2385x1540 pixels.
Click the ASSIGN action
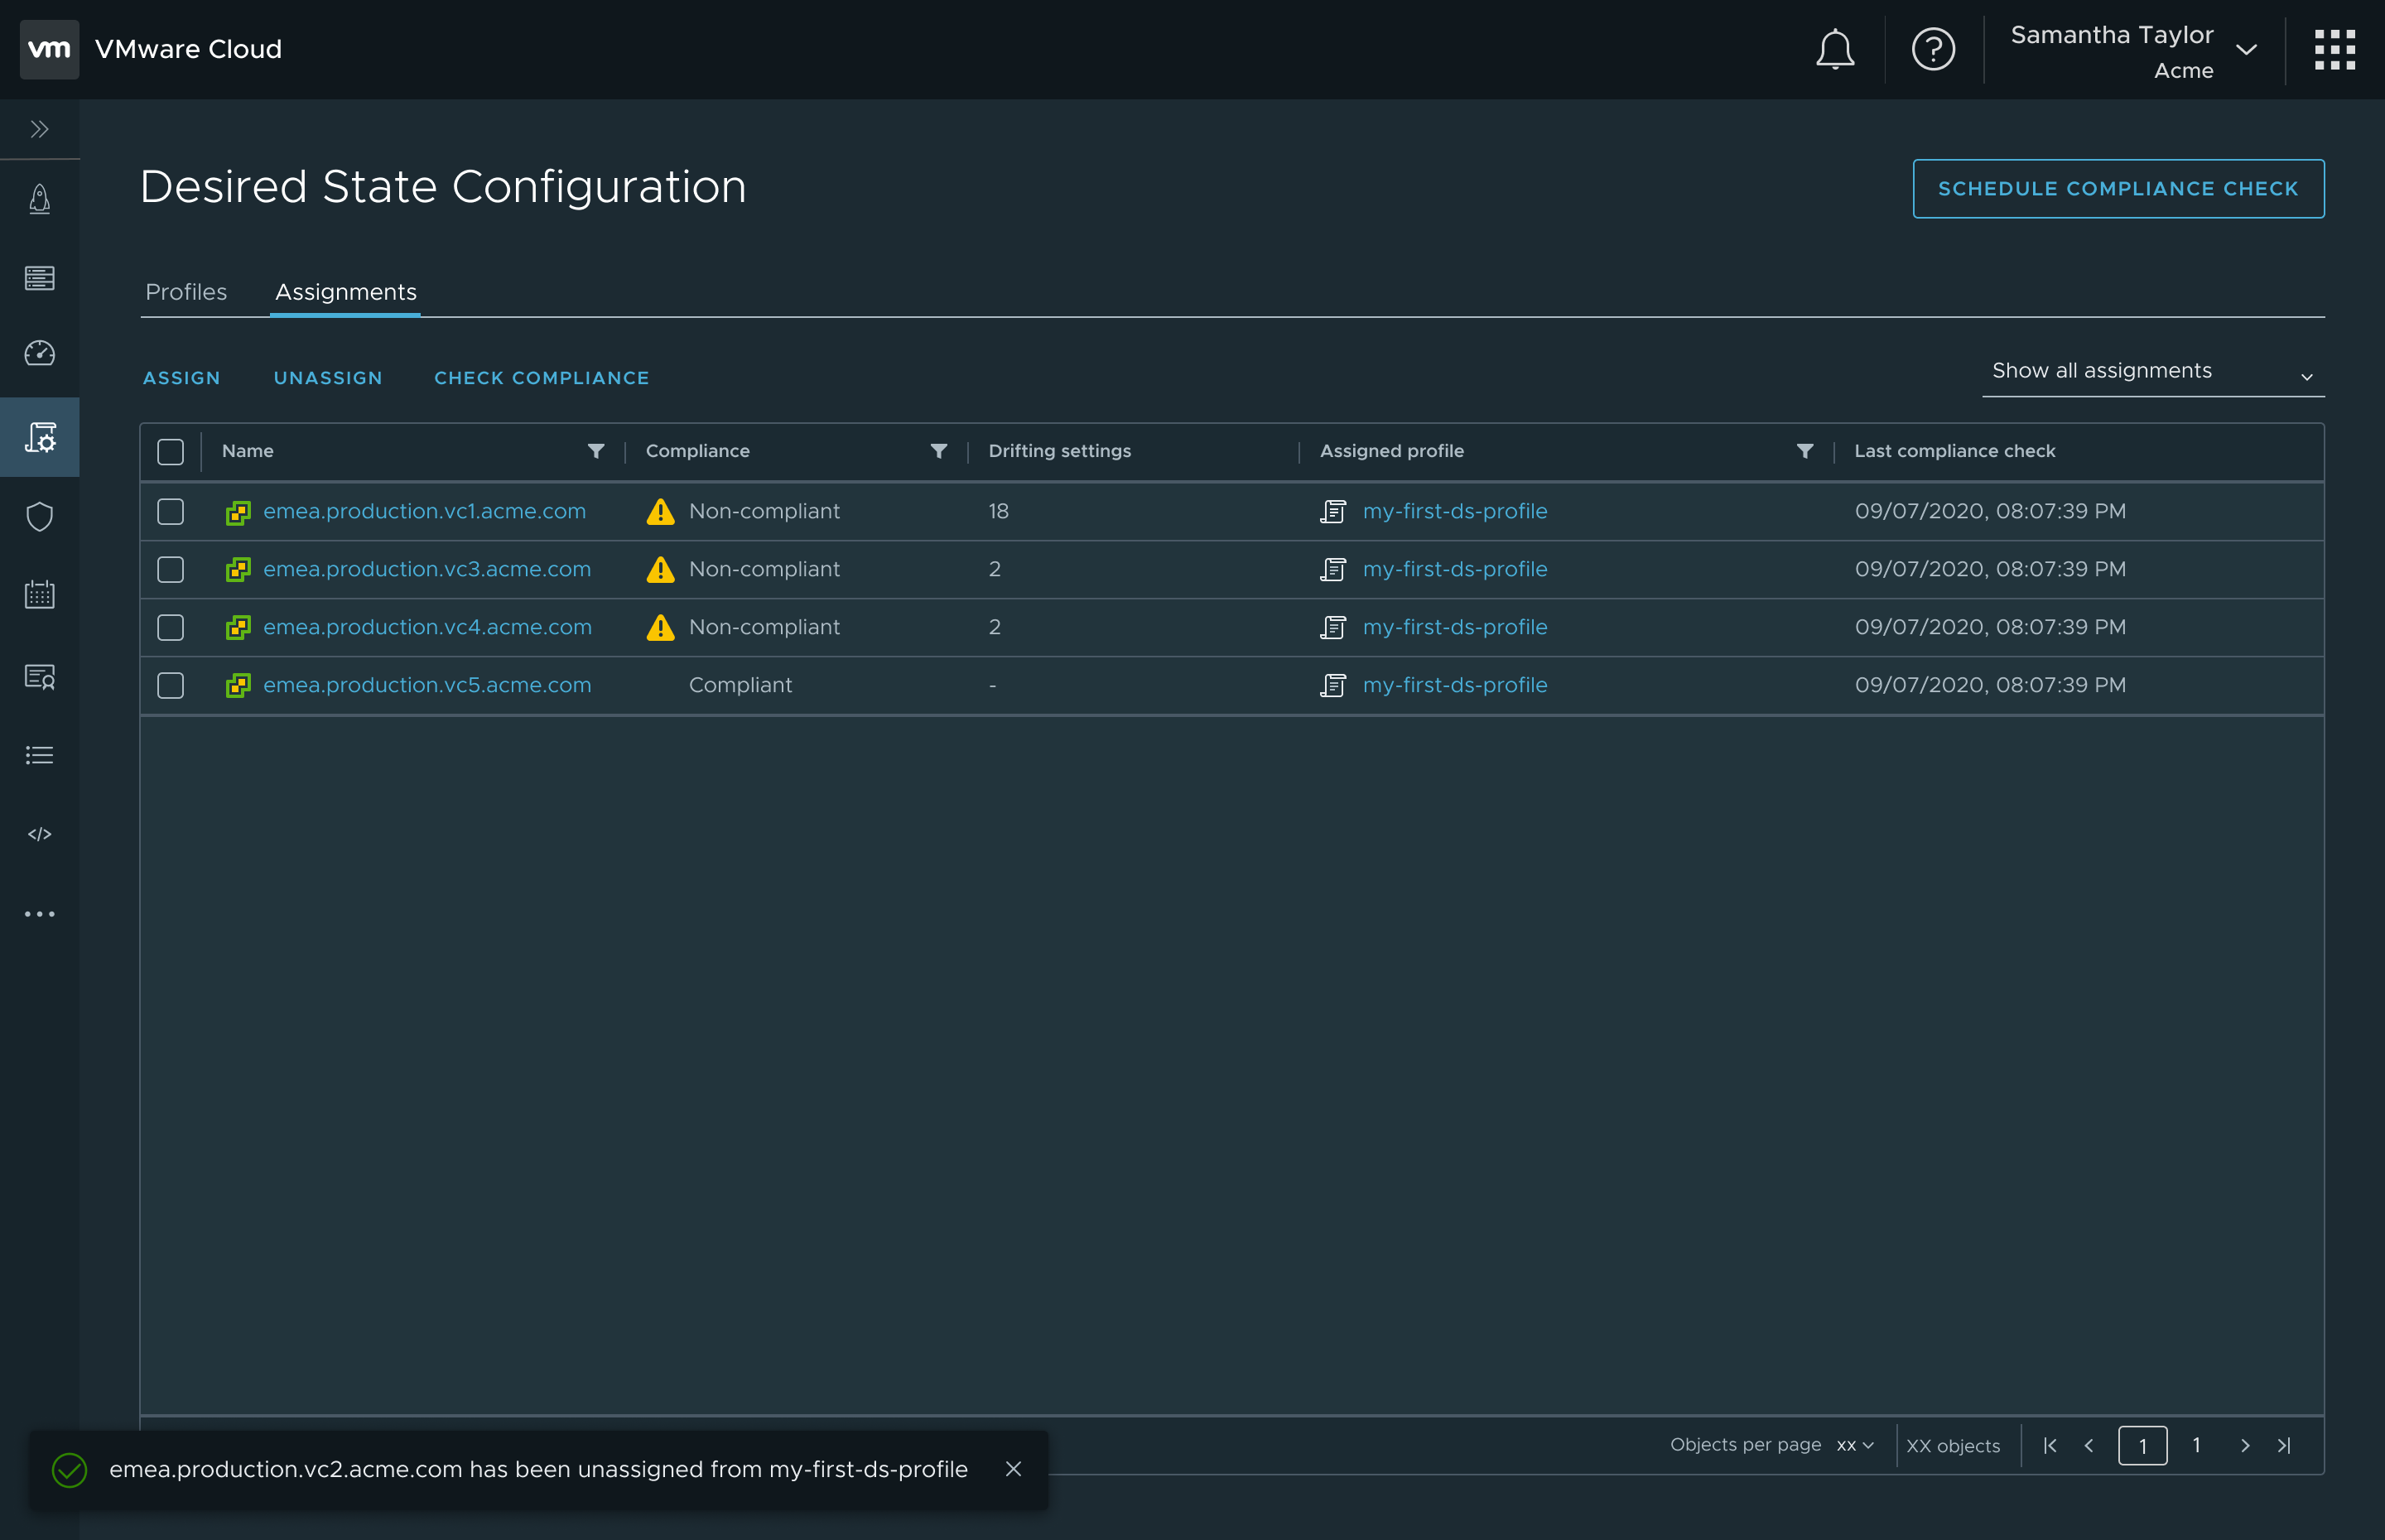[181, 378]
